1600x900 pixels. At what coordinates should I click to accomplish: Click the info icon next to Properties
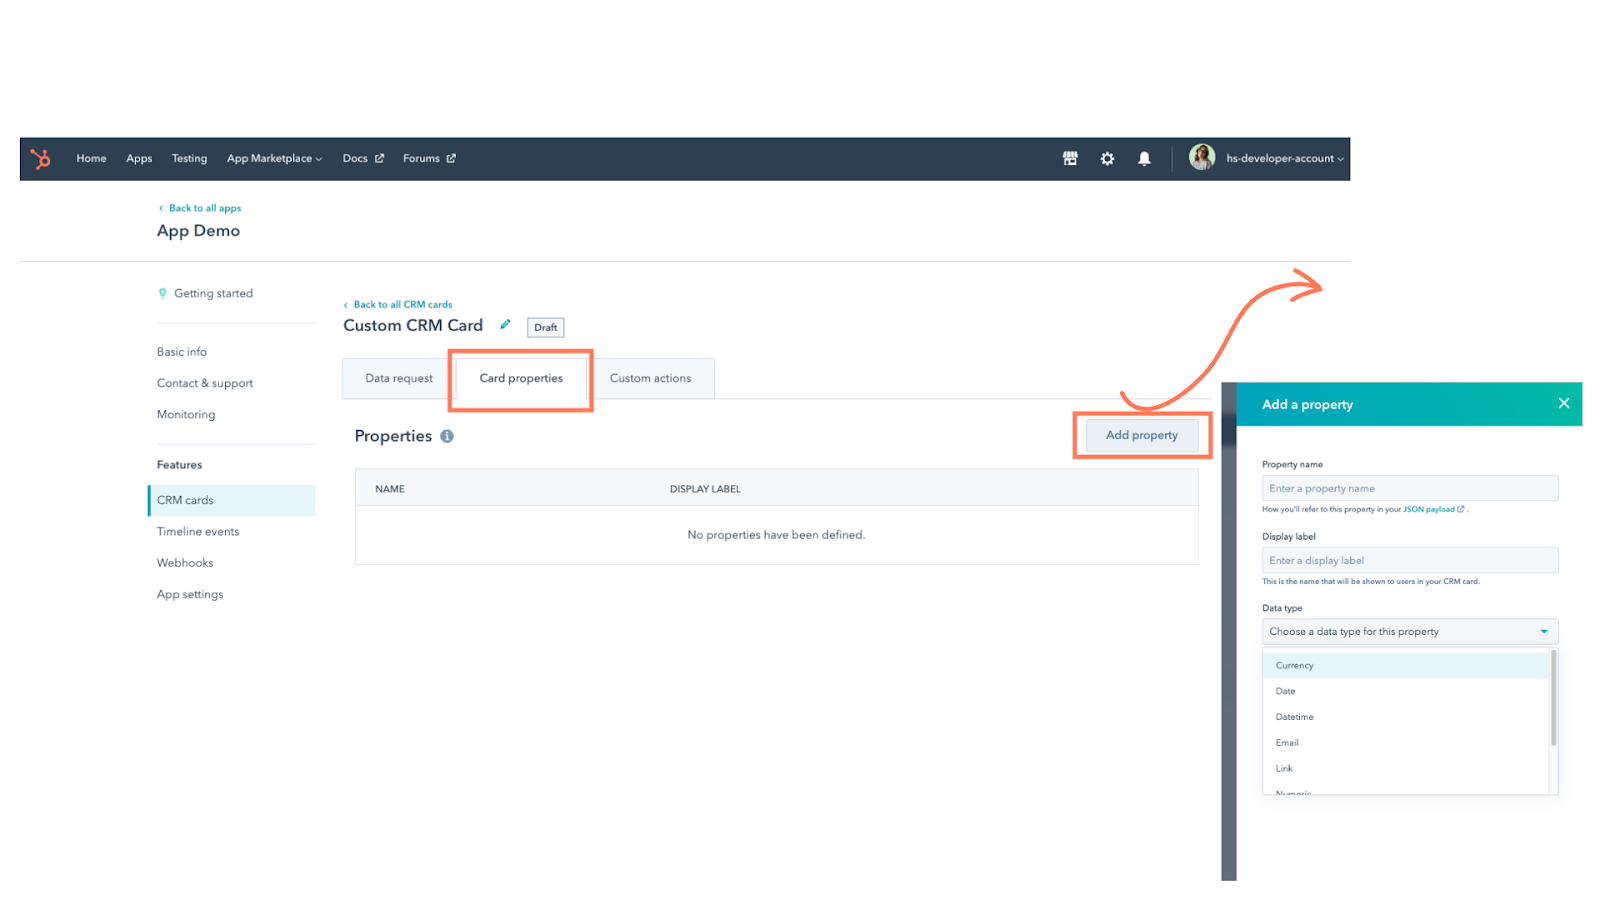[446, 436]
